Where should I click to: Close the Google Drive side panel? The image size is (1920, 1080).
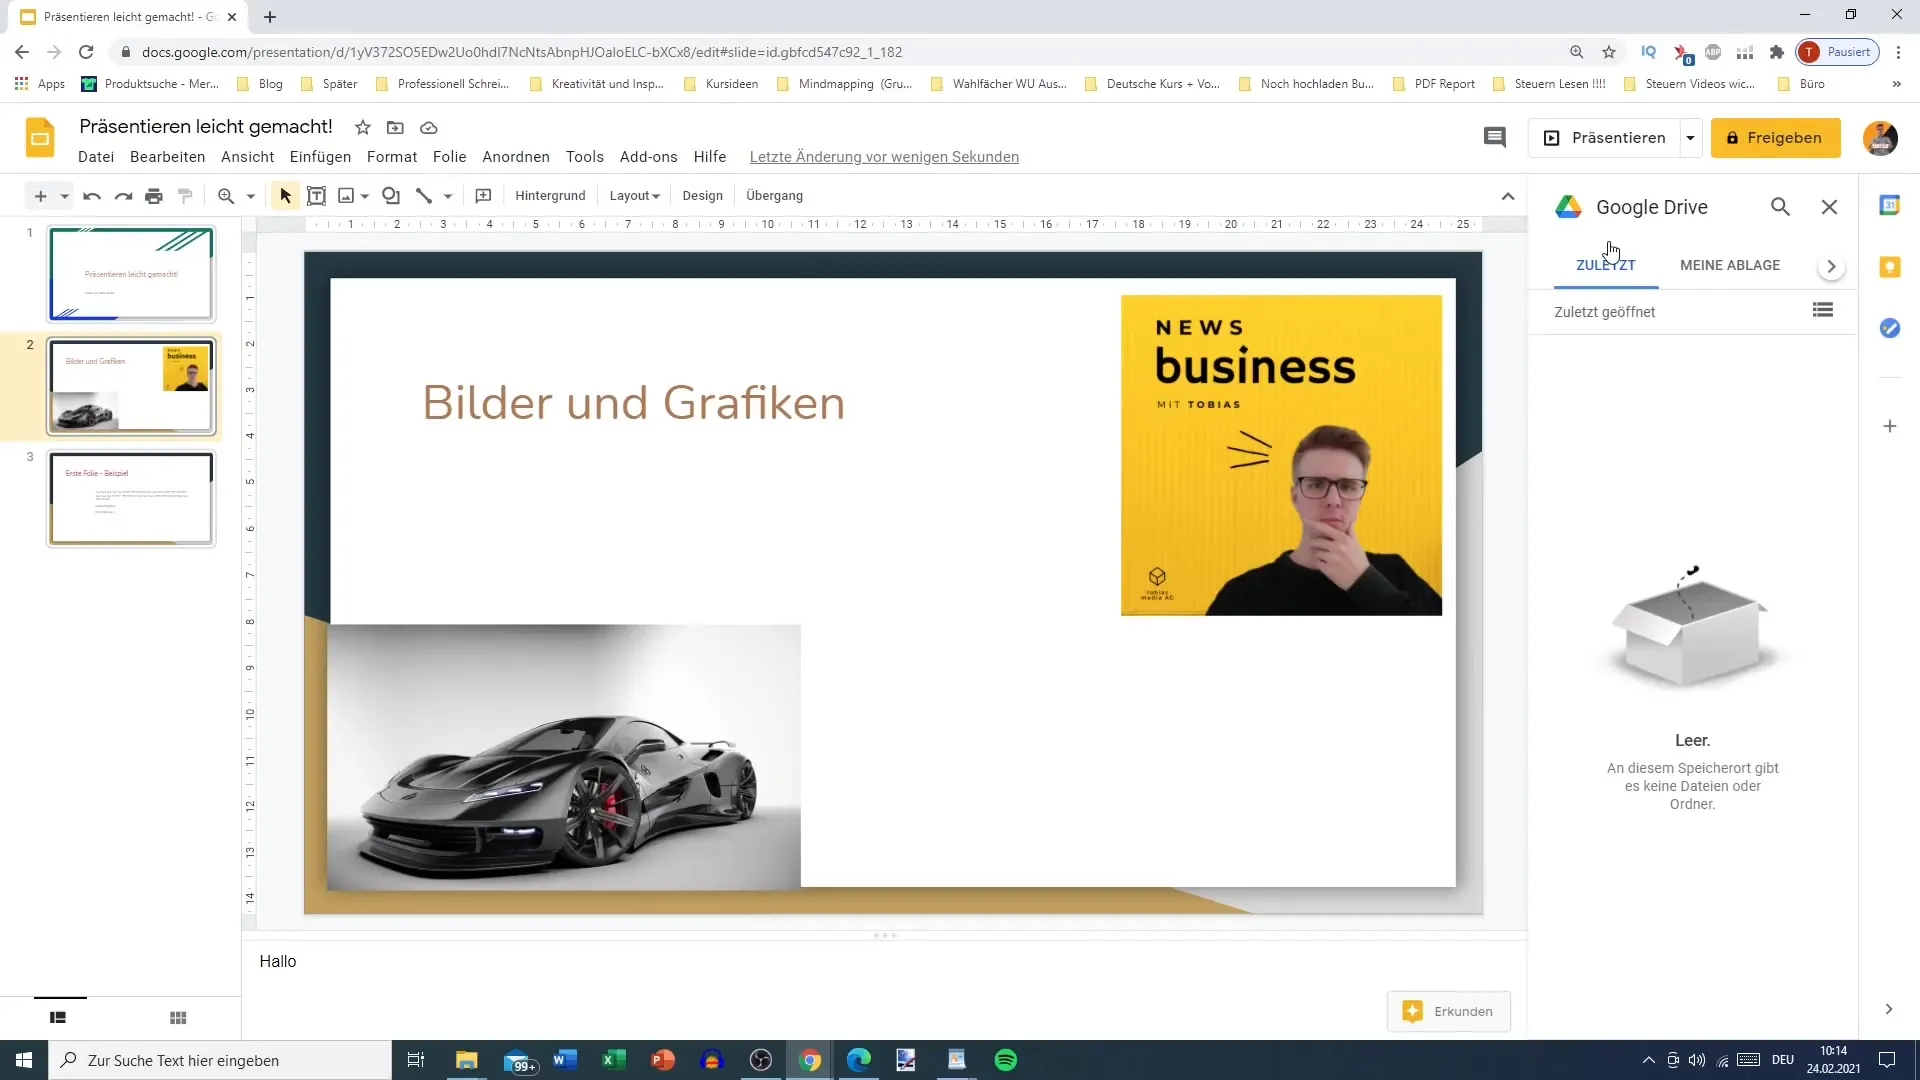[x=1829, y=207]
